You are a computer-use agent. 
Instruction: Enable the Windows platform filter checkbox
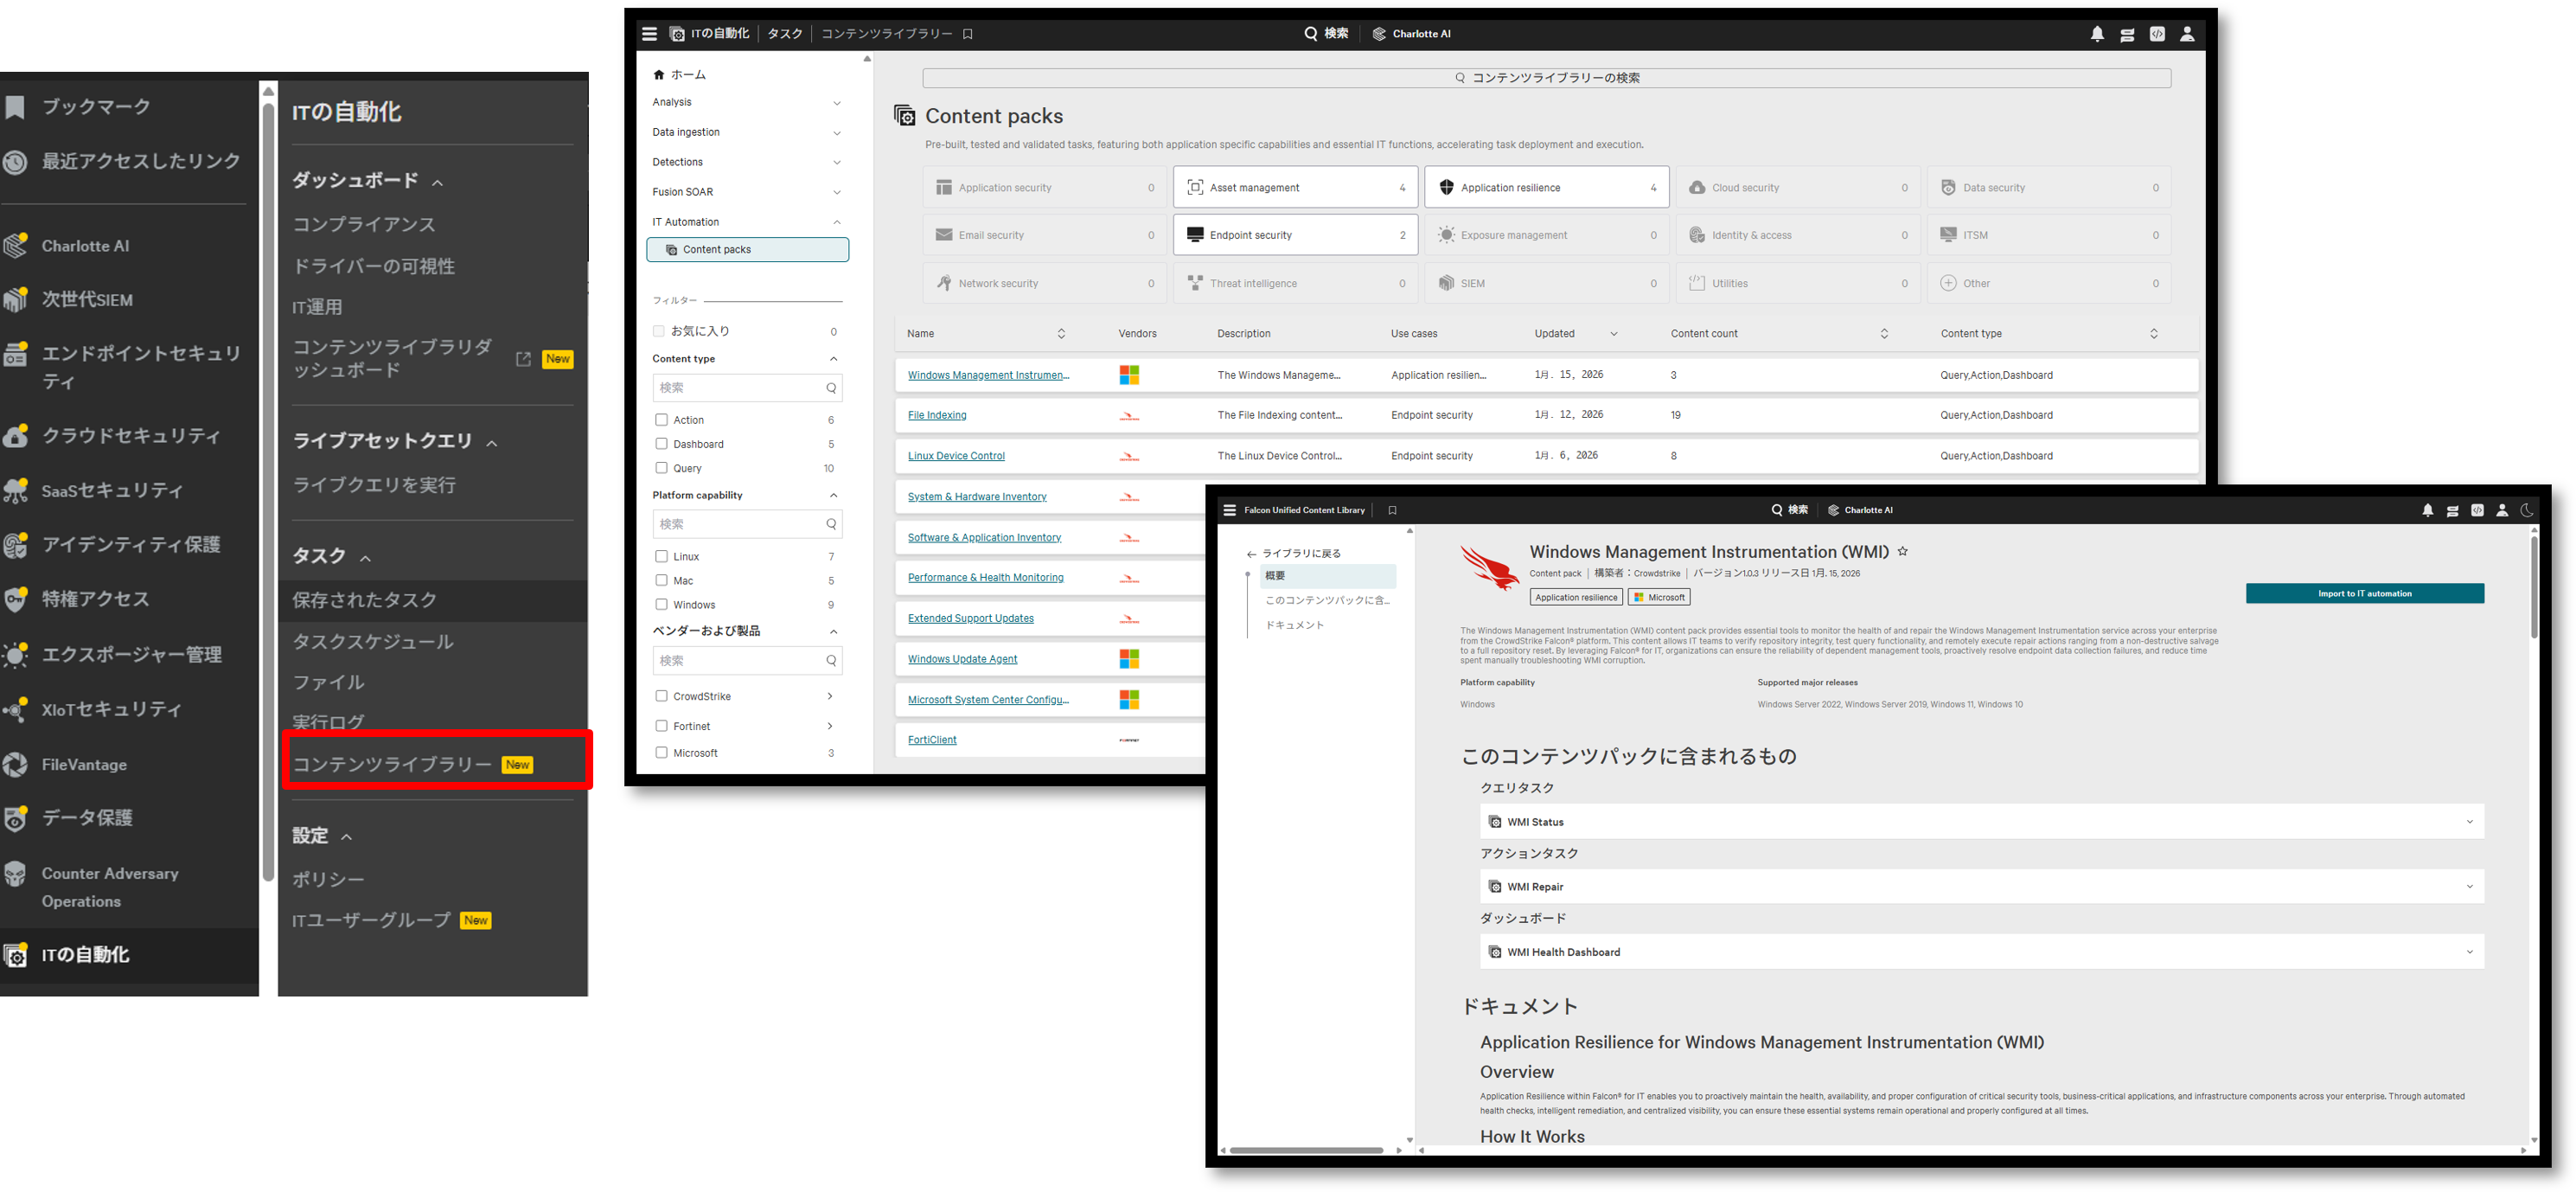[661, 605]
